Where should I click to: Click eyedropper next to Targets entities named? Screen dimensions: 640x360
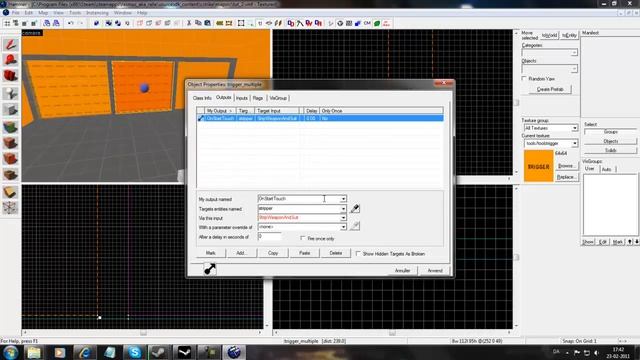pyautogui.click(x=355, y=209)
